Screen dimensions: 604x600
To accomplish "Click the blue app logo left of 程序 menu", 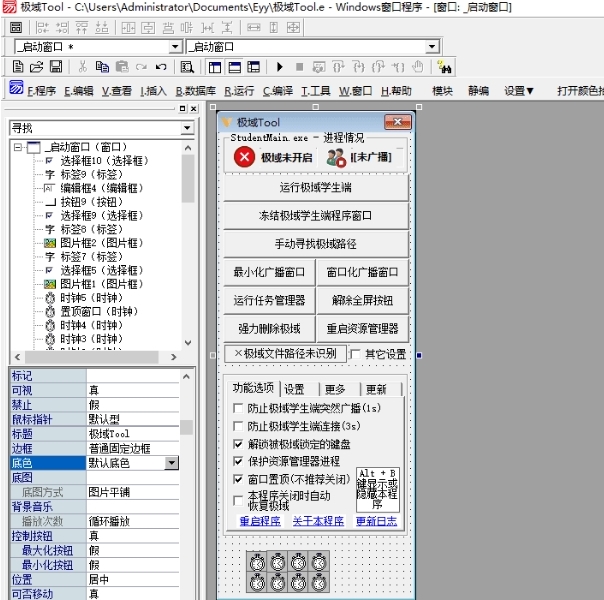I will (16, 87).
